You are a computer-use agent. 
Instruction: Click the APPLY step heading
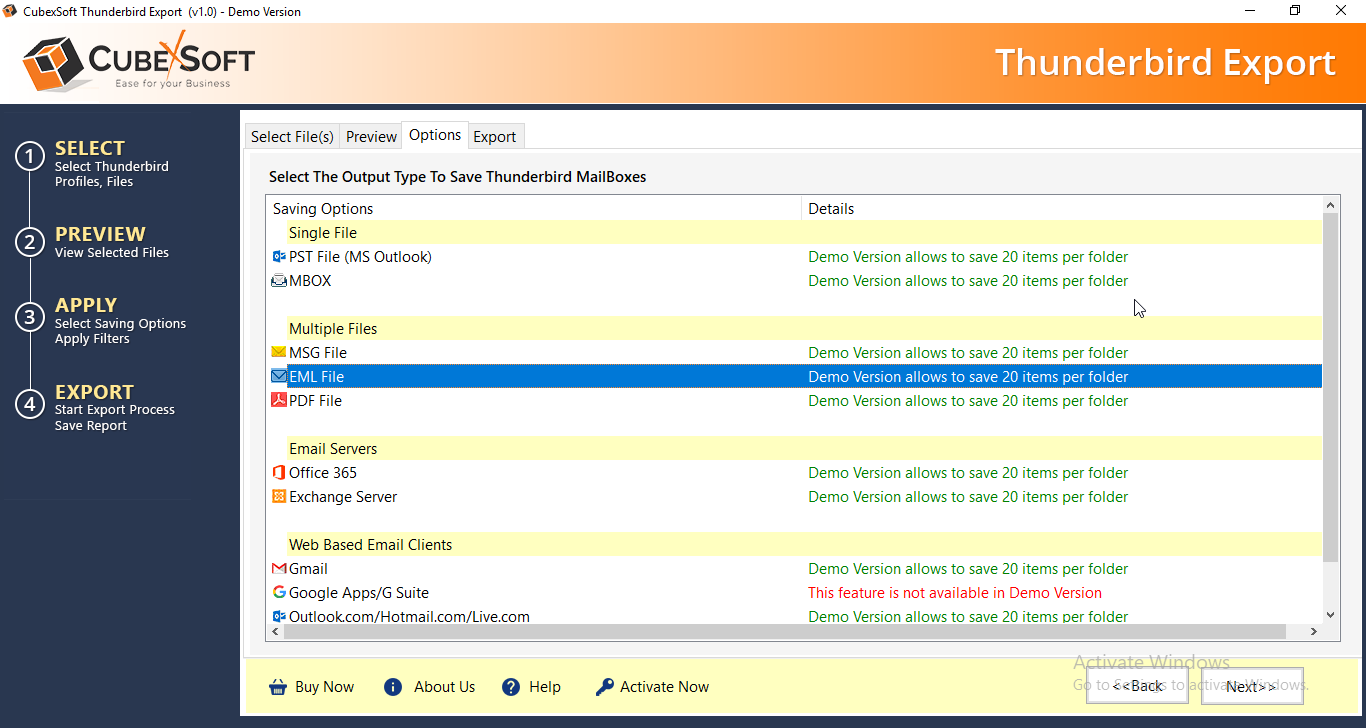(86, 305)
